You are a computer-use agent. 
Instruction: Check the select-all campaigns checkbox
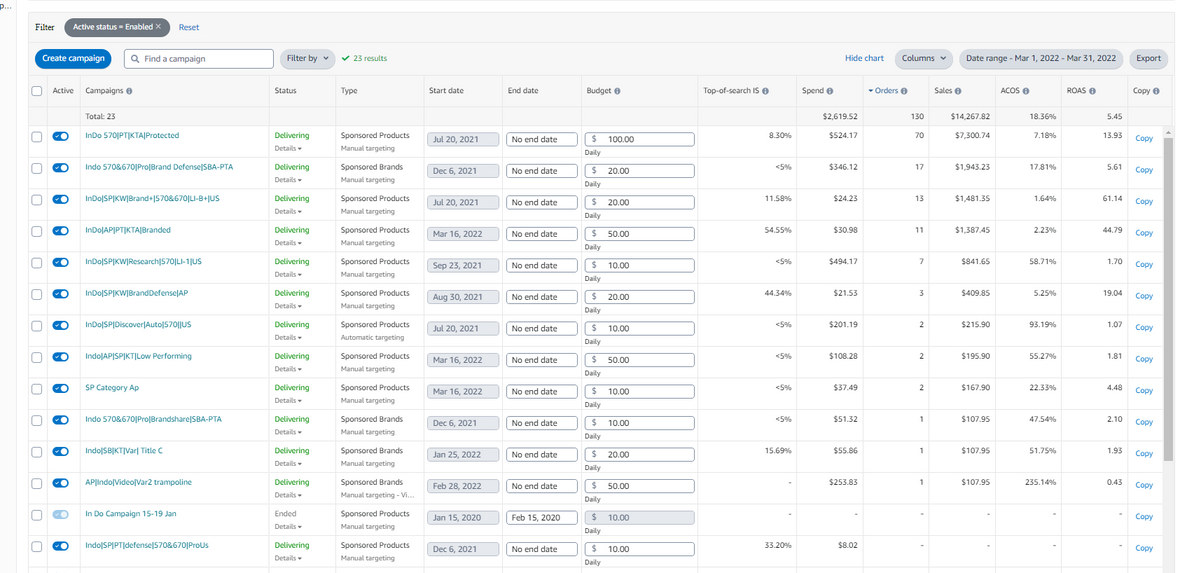click(x=37, y=91)
